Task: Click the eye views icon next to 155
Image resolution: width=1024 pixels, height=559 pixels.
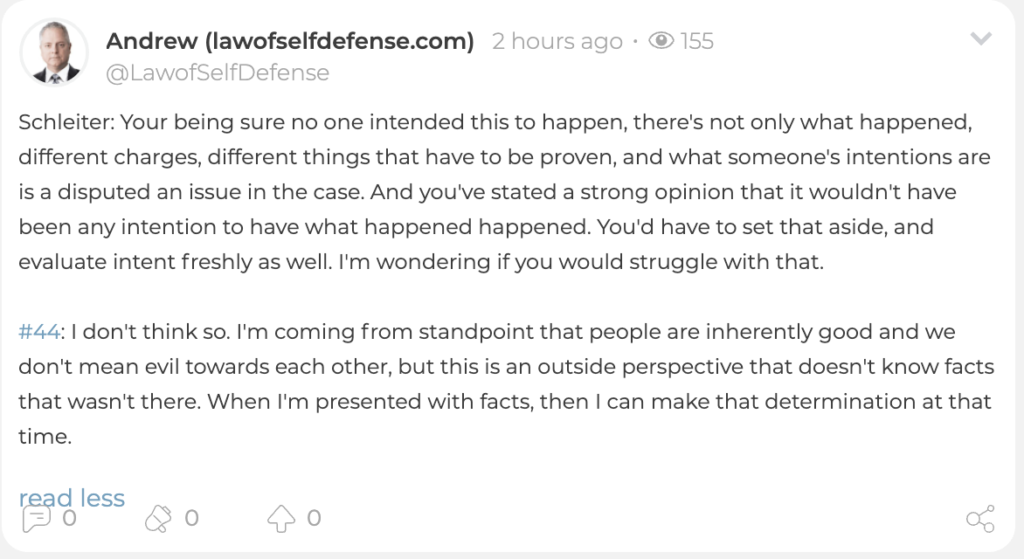Action: (661, 41)
